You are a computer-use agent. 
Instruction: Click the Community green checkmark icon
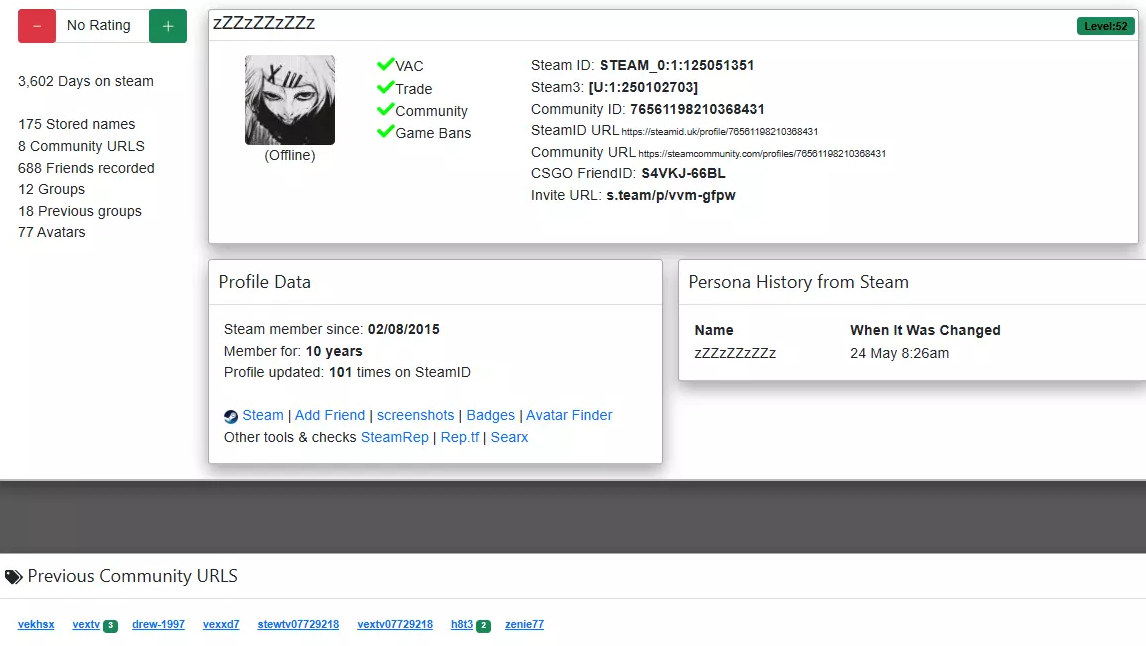(385, 110)
